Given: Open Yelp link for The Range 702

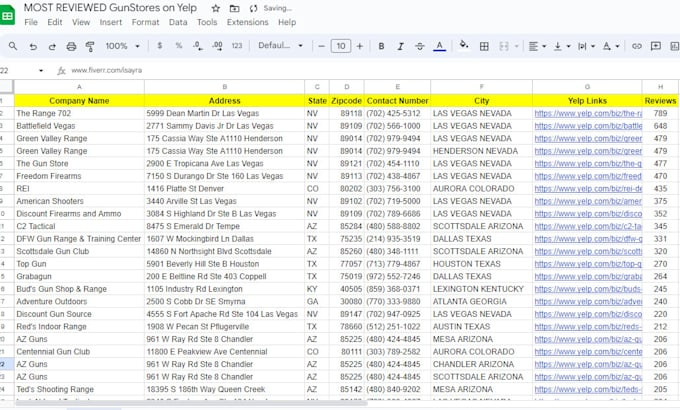Looking at the screenshot, I should pos(588,113).
